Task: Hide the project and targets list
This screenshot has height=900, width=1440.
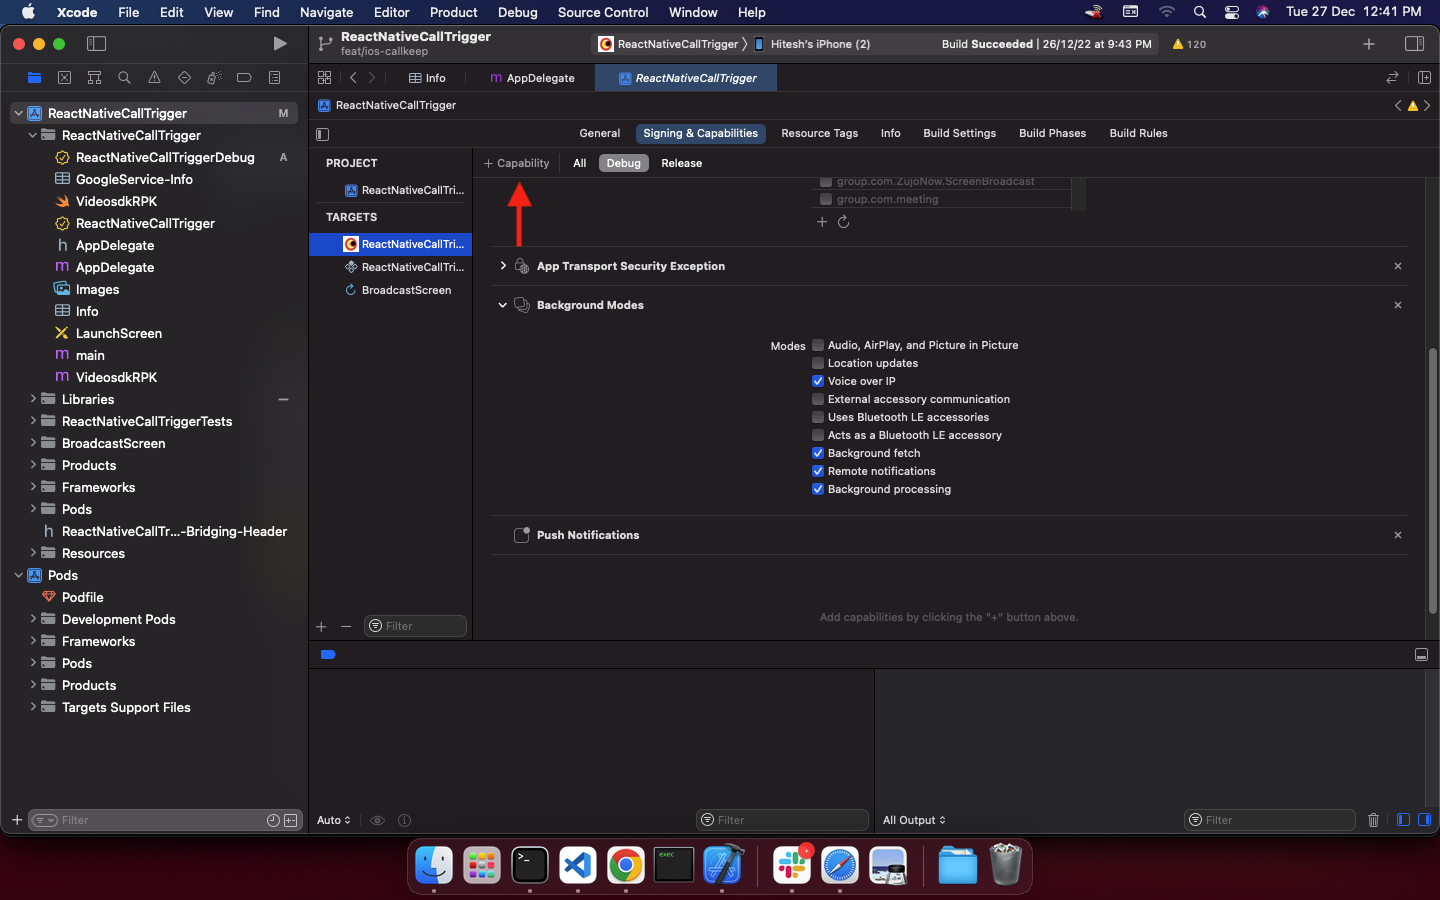Action: point(322,134)
